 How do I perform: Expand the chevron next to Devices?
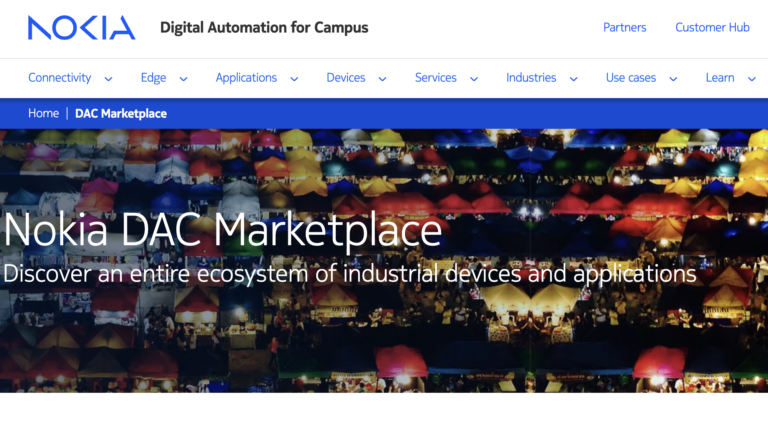coord(383,79)
